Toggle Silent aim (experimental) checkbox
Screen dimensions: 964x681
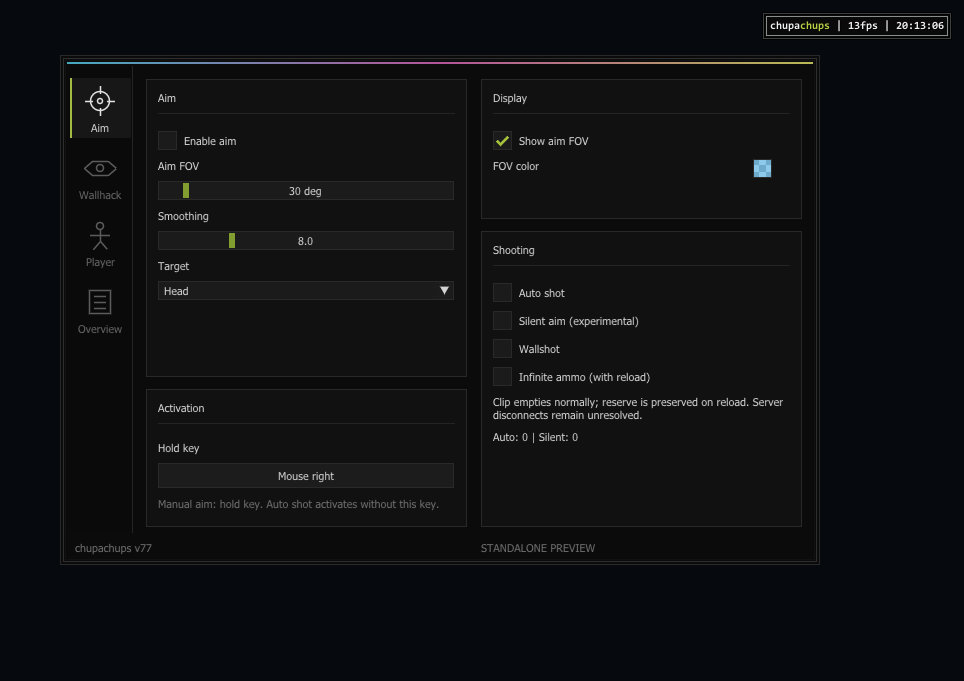click(502, 321)
